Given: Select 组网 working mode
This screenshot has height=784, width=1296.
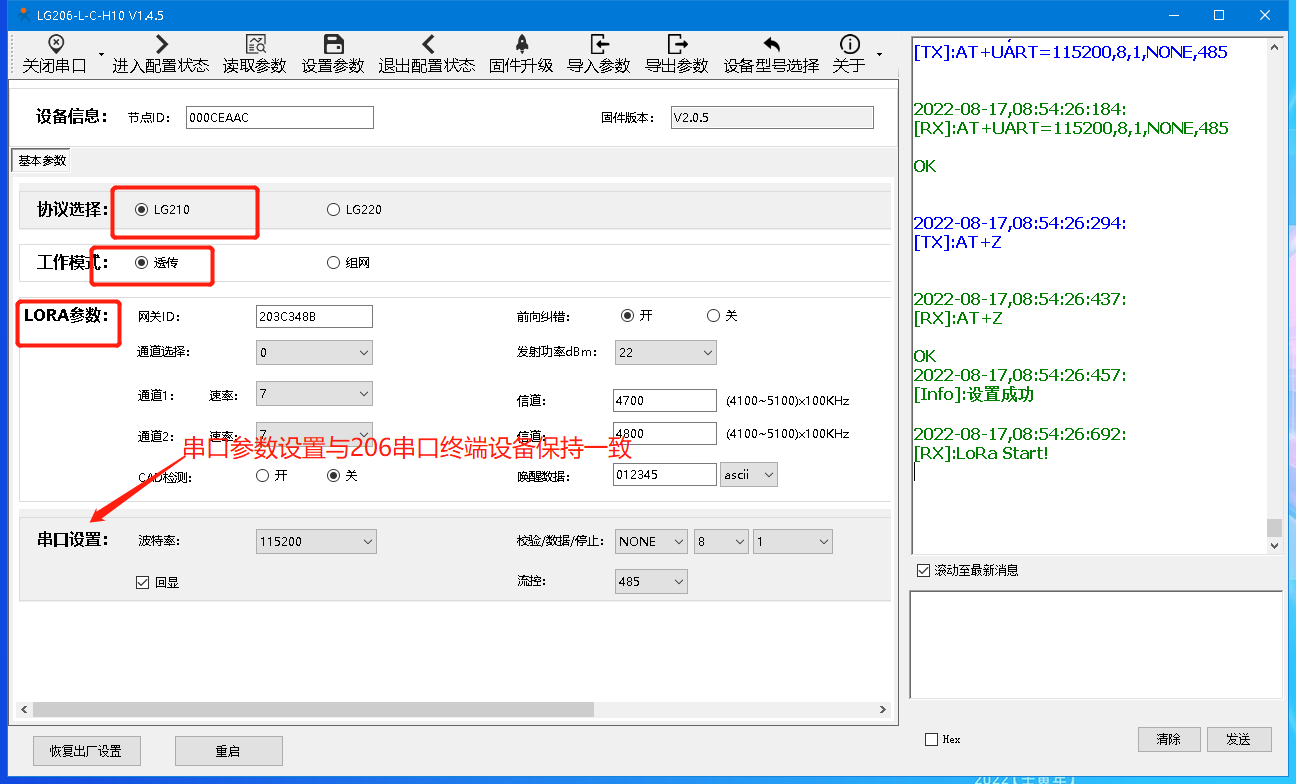Looking at the screenshot, I should point(333,263).
